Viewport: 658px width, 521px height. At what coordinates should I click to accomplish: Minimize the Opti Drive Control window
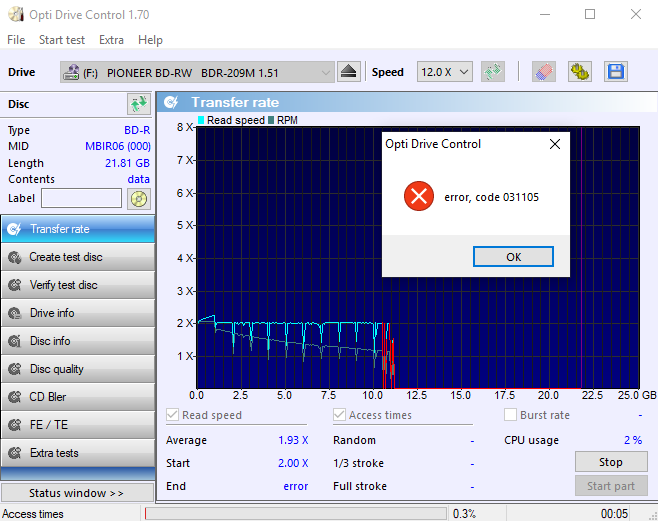click(545, 15)
